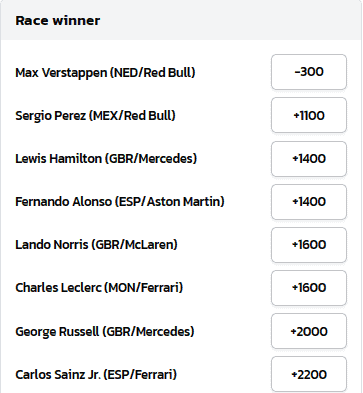Pick Sergio Perez at +1100 odds
Screen dimensions: 363x393
pos(309,115)
